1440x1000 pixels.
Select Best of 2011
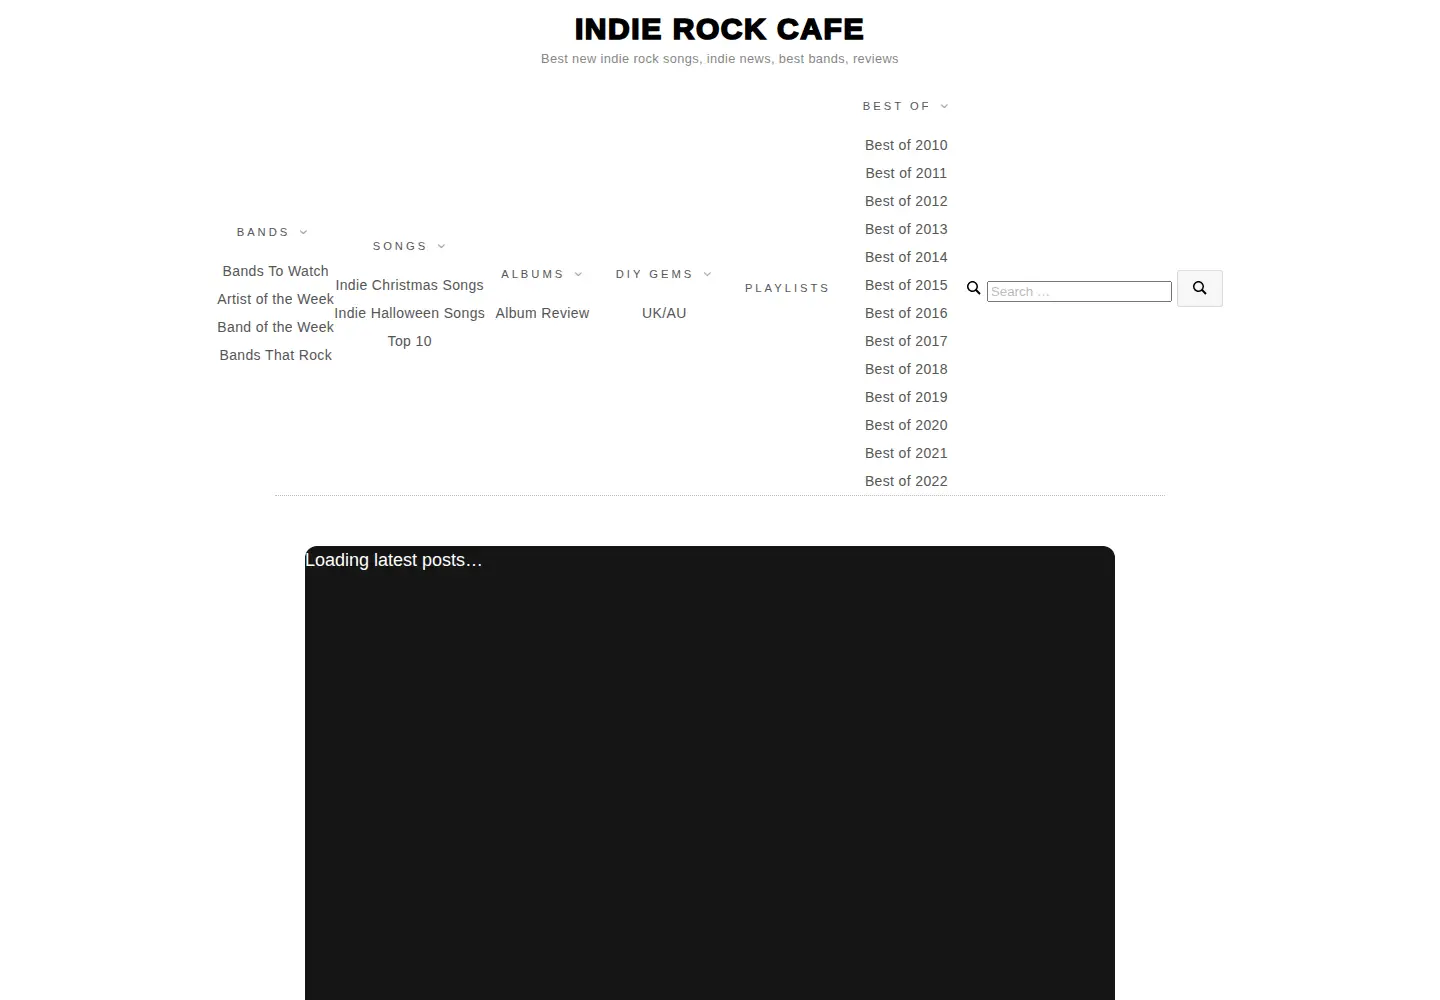(906, 173)
